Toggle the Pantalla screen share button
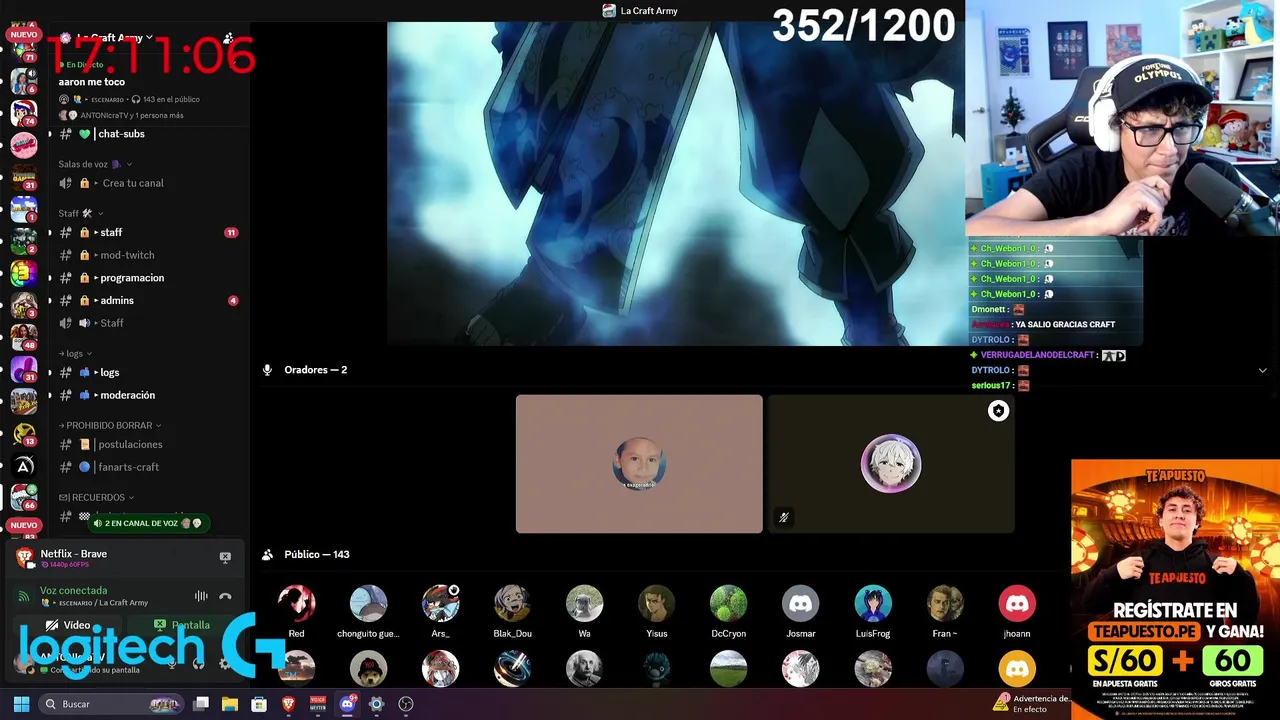Screen dimensions: 1280x720 tap(182, 625)
